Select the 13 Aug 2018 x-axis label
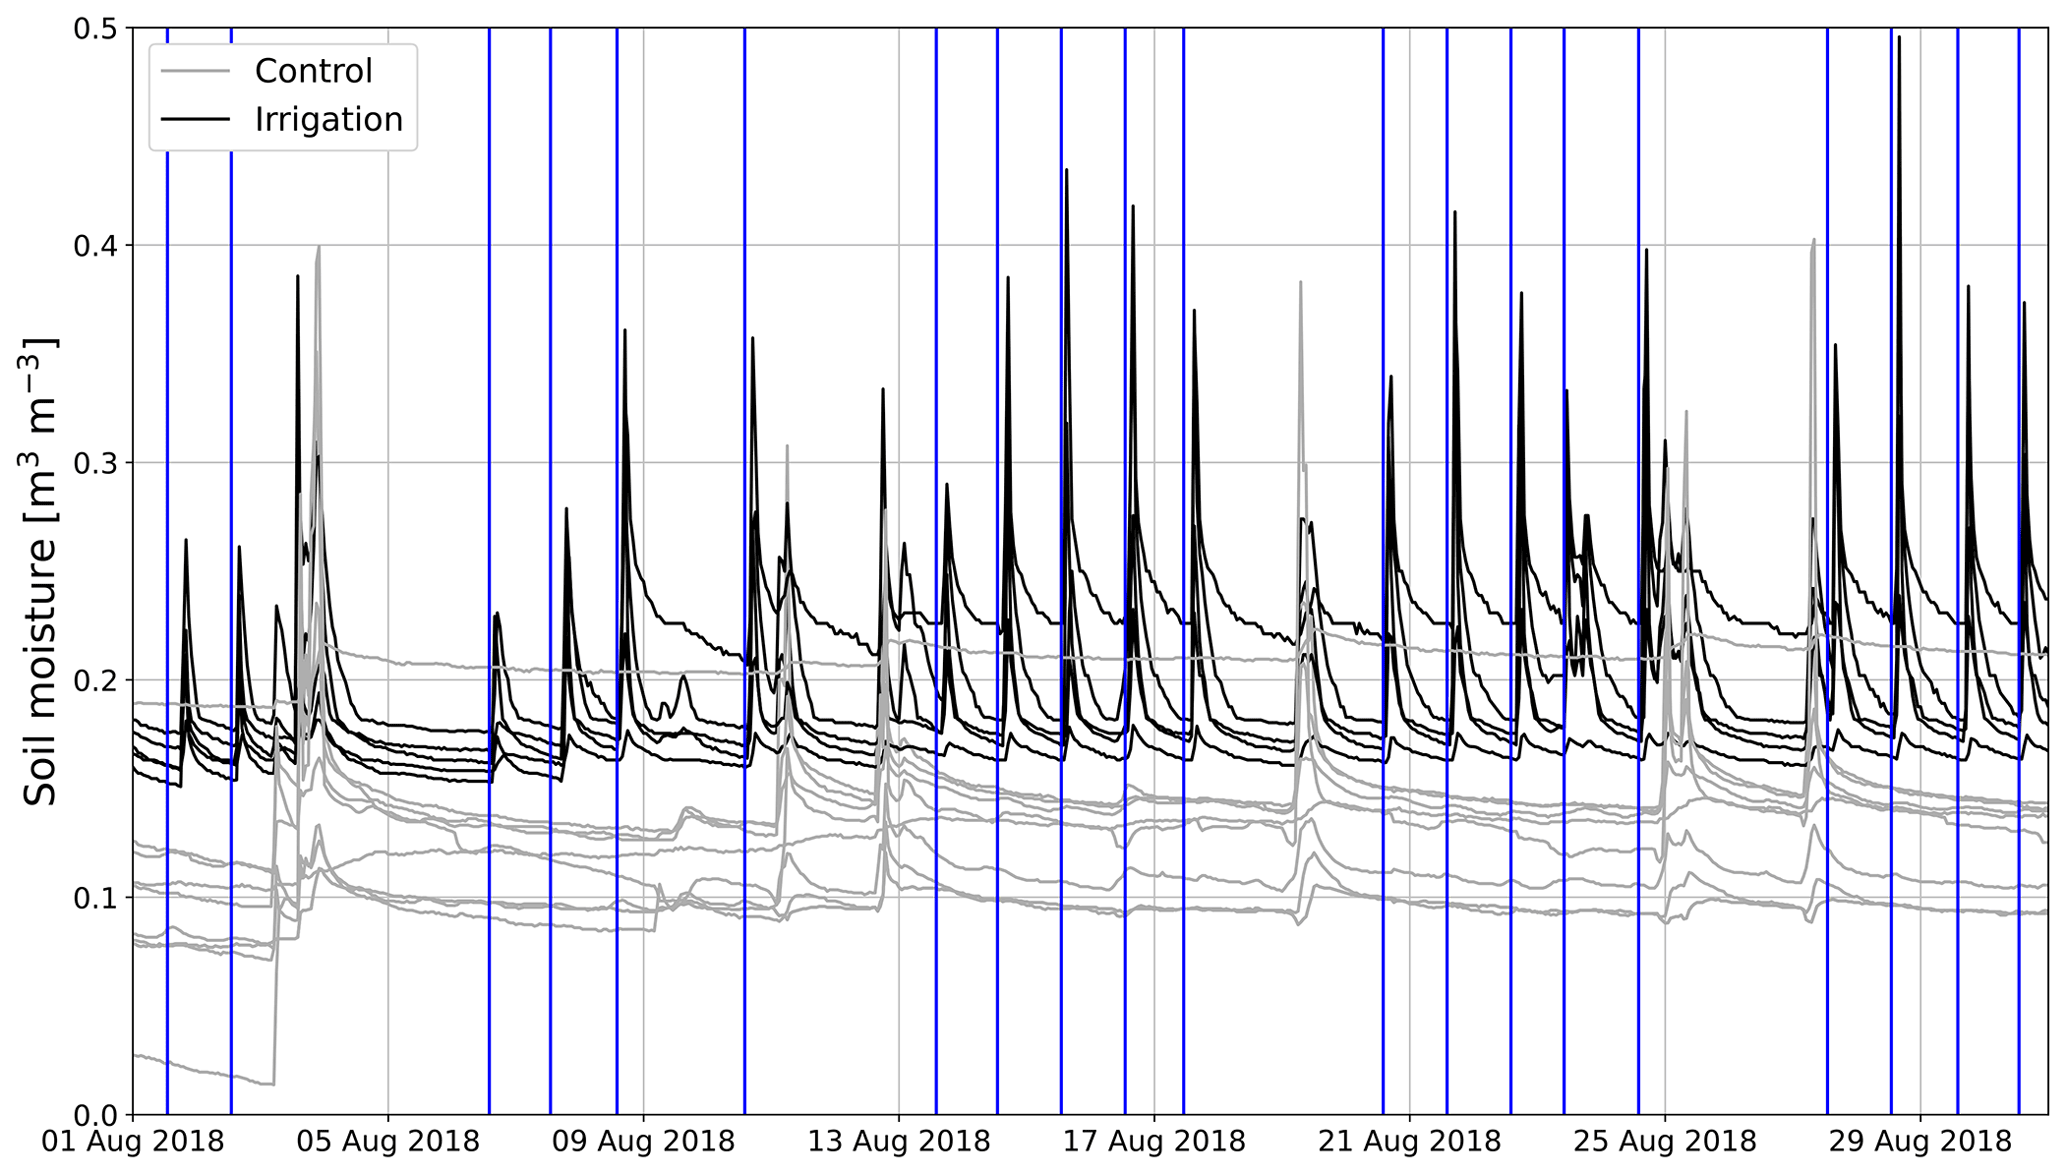The height and width of the screenshot is (1175, 2067). click(x=898, y=1142)
